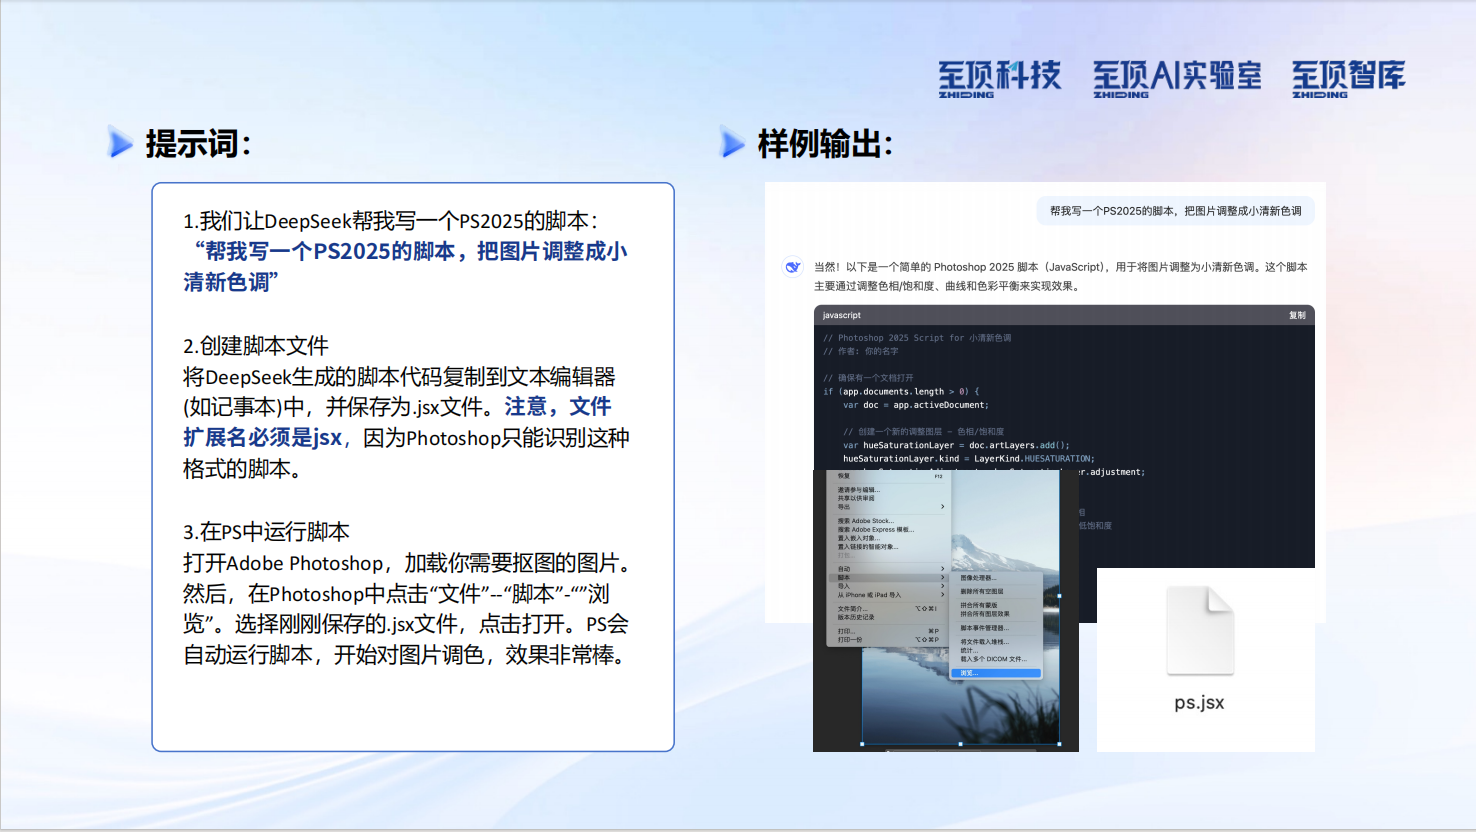The width and height of the screenshot is (1476, 832).
Task: Select 置入链接的智能对象... menu item
Action: (868, 547)
